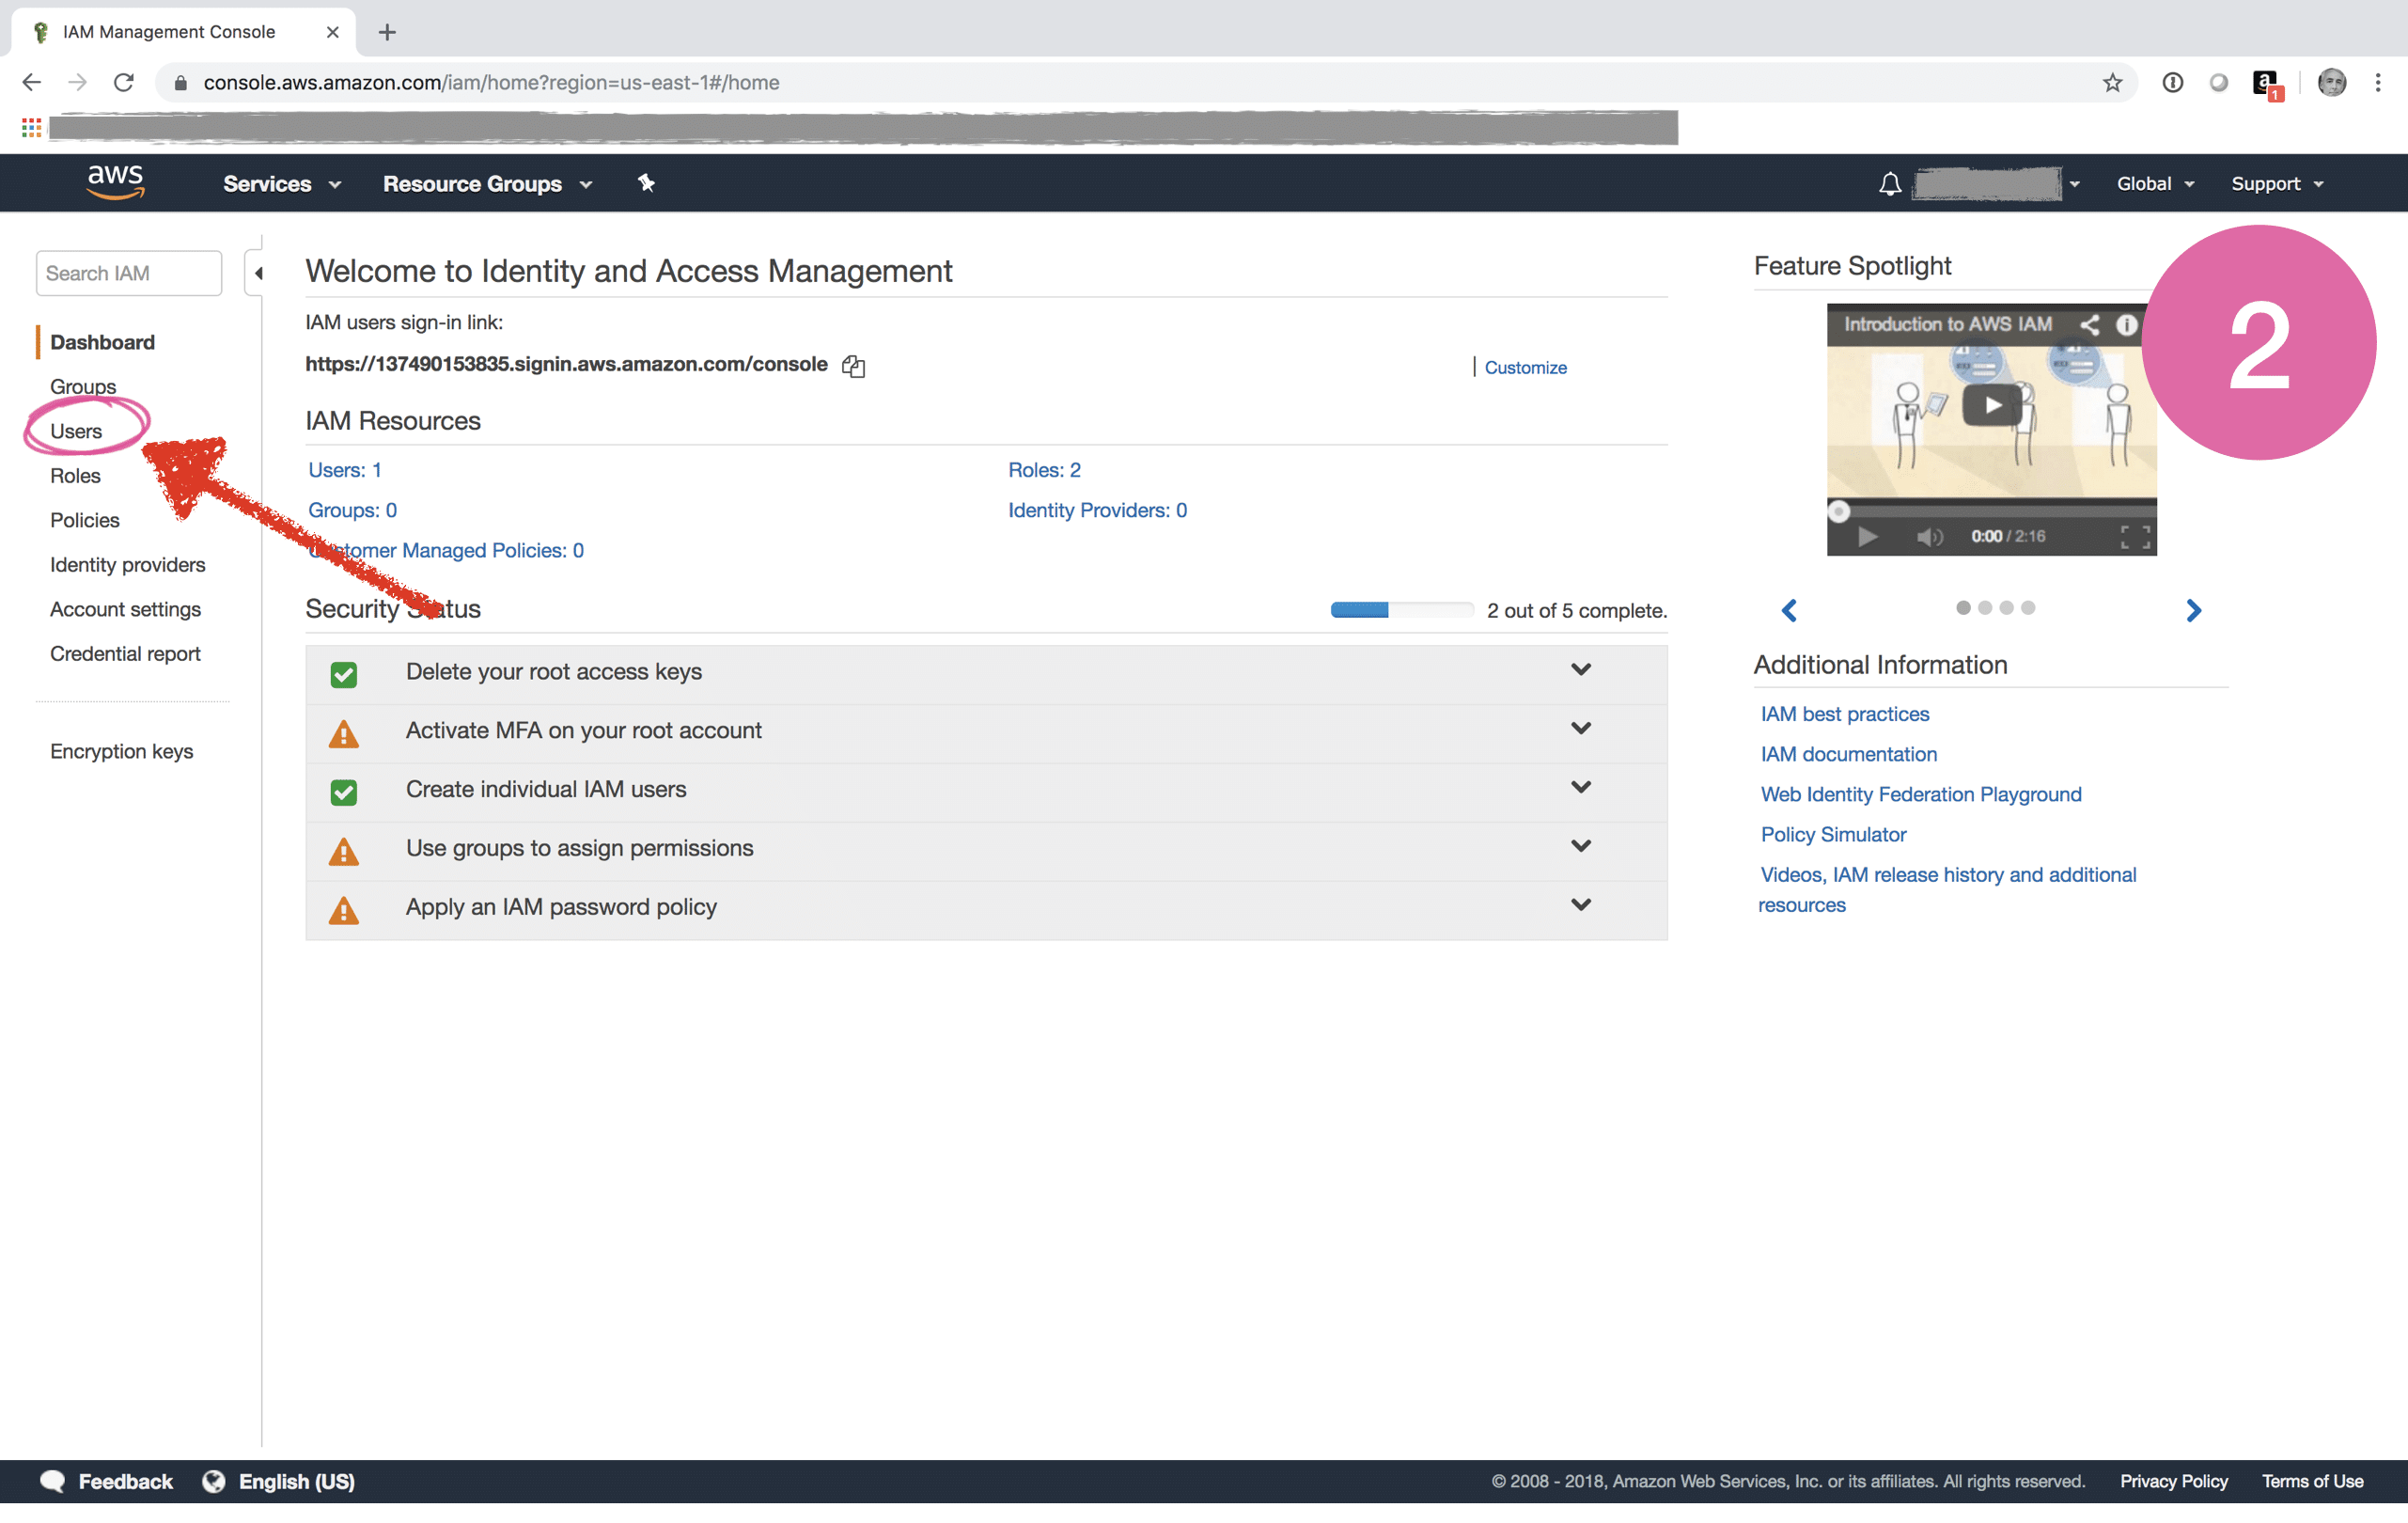Image resolution: width=2408 pixels, height=1523 pixels.
Task: Click the Groups: 0 resource link
Action: (352, 510)
